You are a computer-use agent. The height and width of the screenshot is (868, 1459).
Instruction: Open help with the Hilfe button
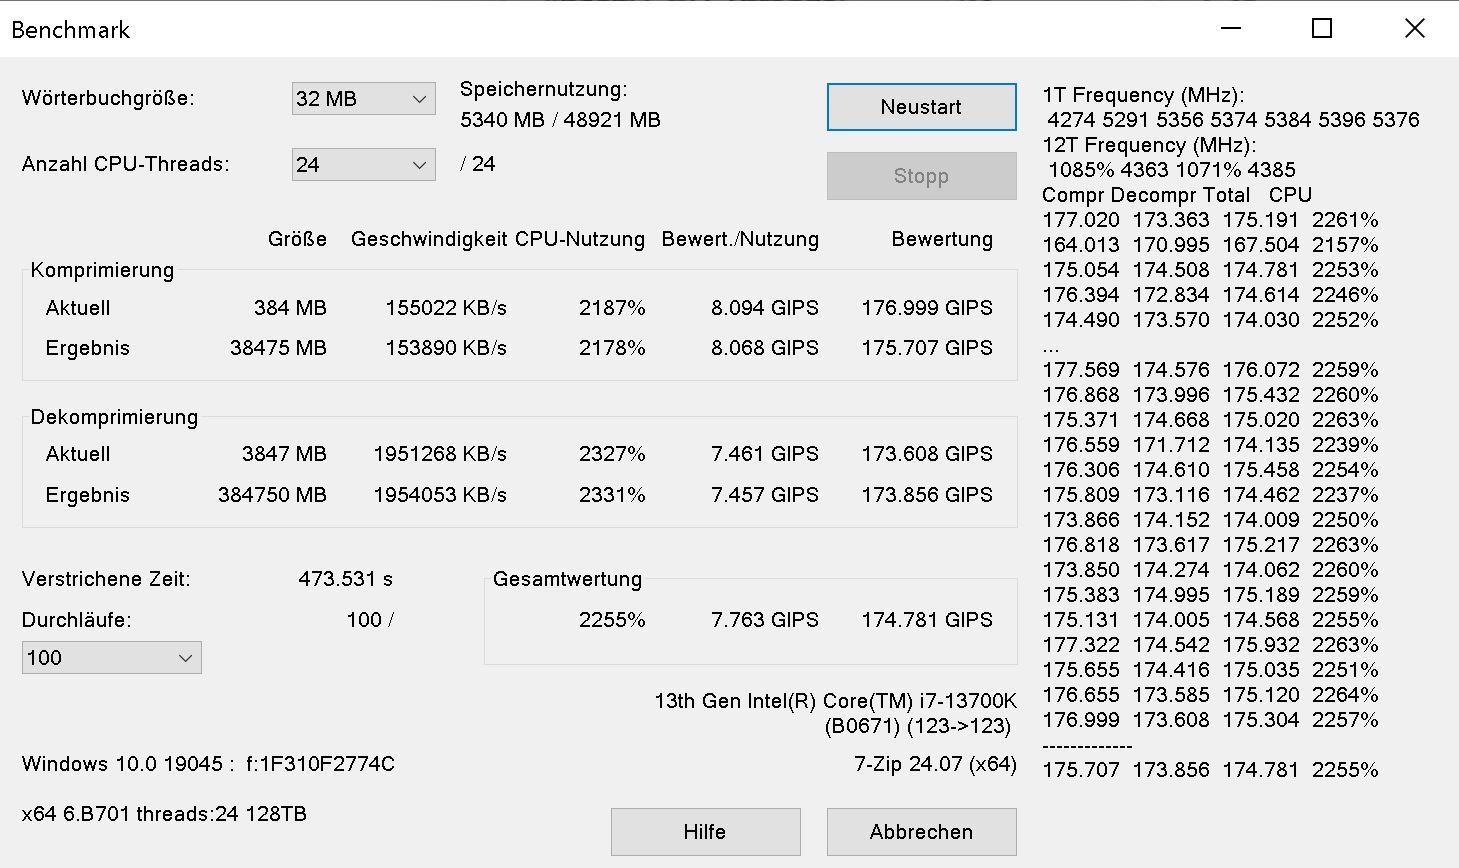click(x=705, y=832)
